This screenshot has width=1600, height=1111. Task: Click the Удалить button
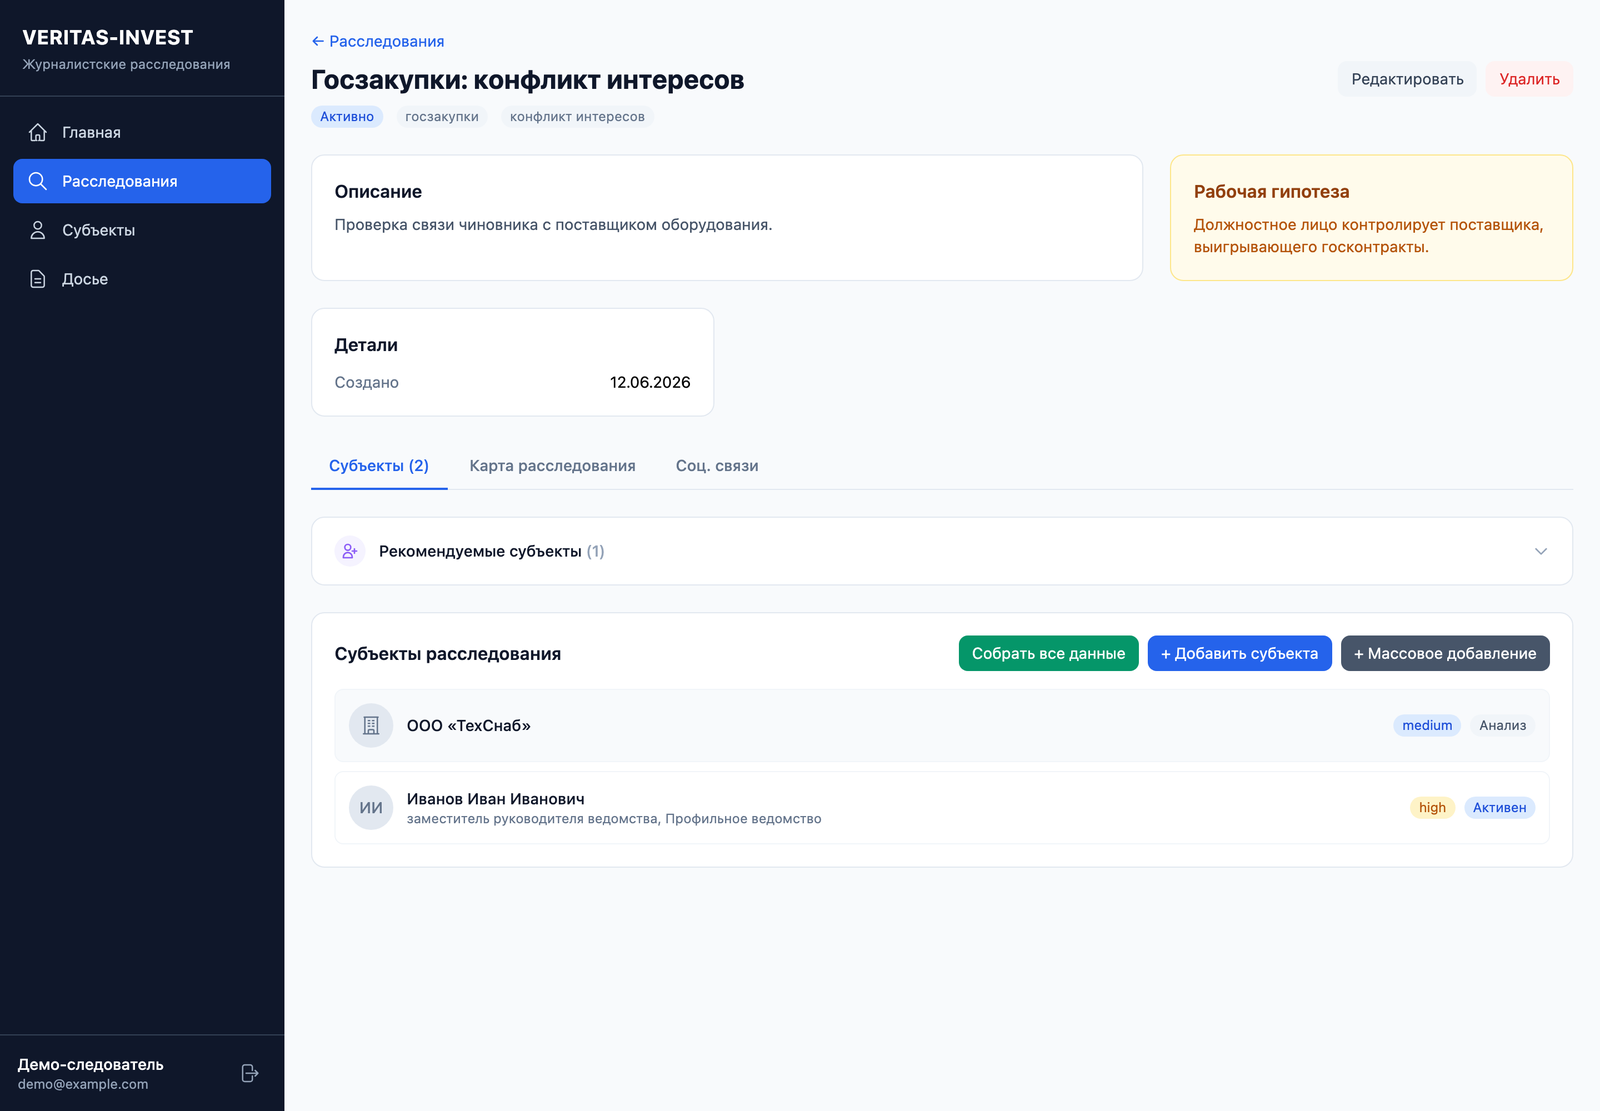pos(1529,79)
